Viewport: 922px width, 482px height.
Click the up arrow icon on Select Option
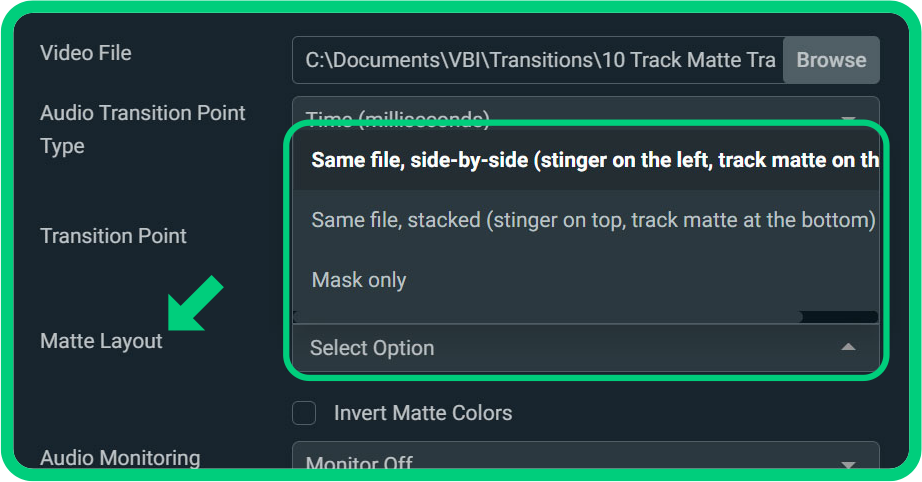[x=848, y=347]
